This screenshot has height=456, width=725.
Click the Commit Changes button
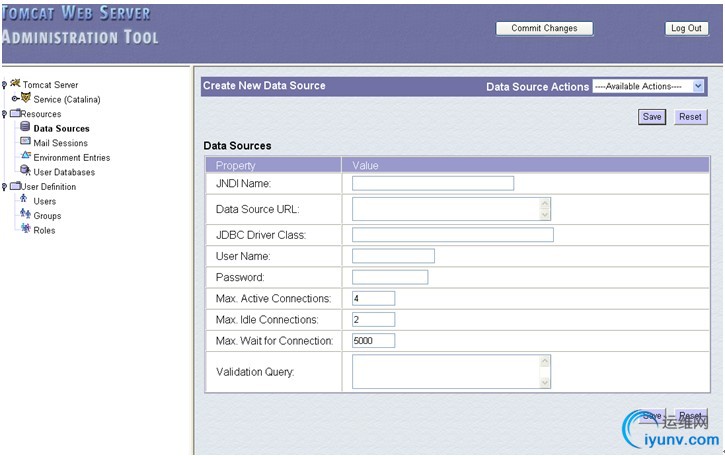(544, 28)
